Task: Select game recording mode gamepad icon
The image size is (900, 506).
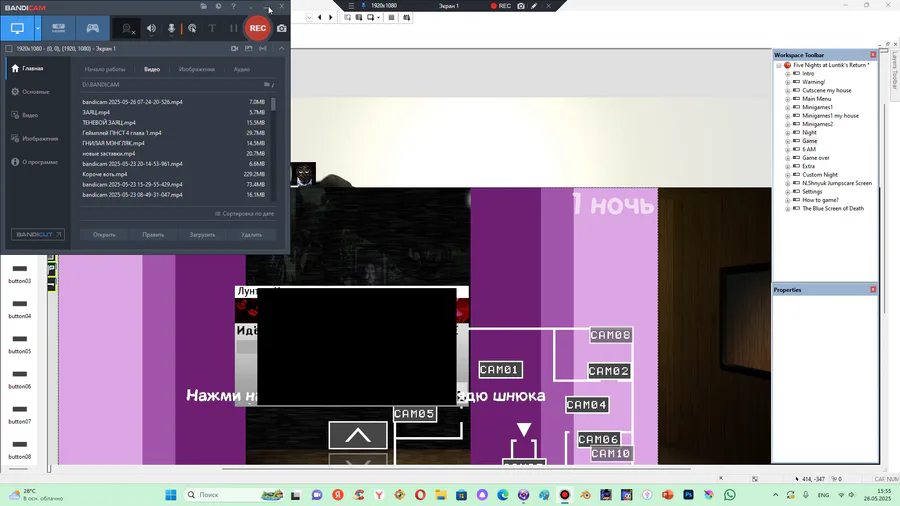Action: pyautogui.click(x=92, y=28)
